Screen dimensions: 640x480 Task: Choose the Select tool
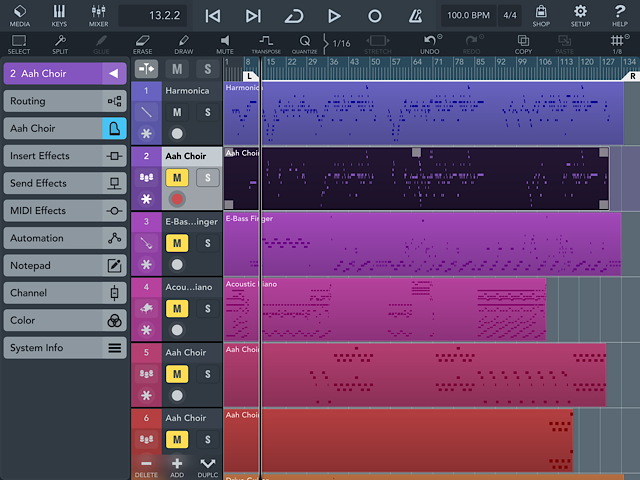tap(19, 44)
